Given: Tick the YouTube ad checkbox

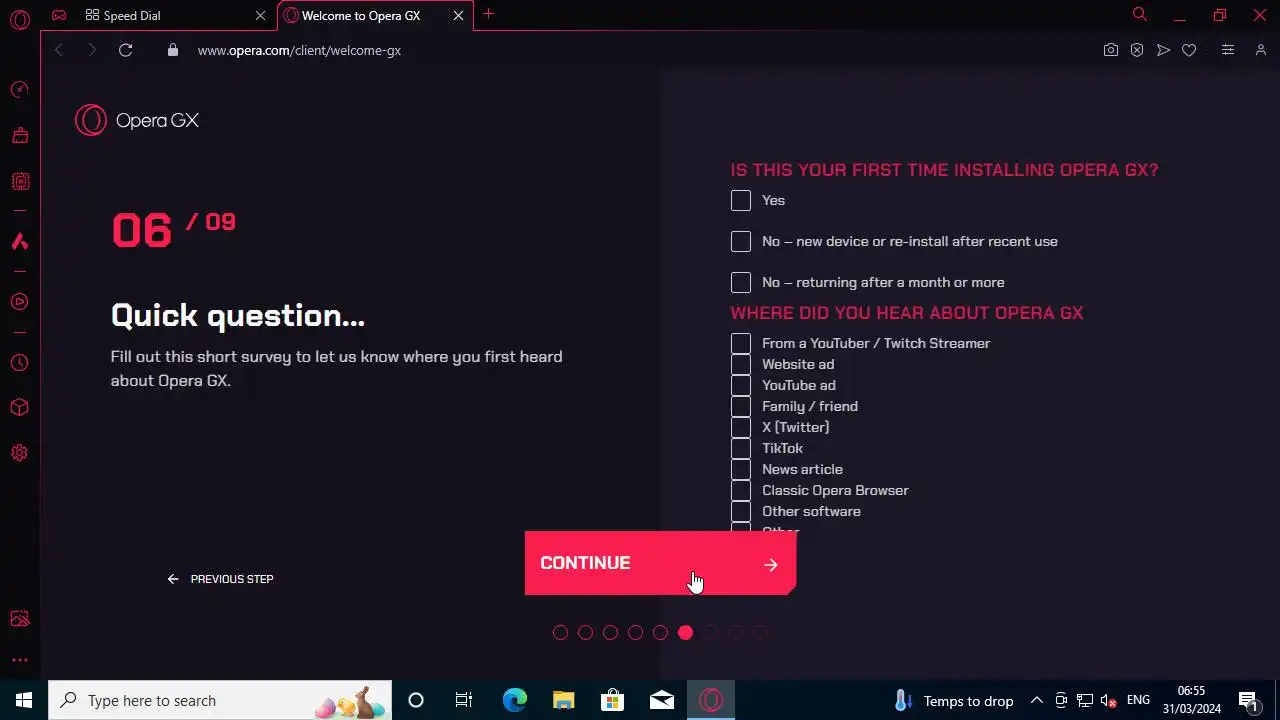Looking at the screenshot, I should [741, 385].
